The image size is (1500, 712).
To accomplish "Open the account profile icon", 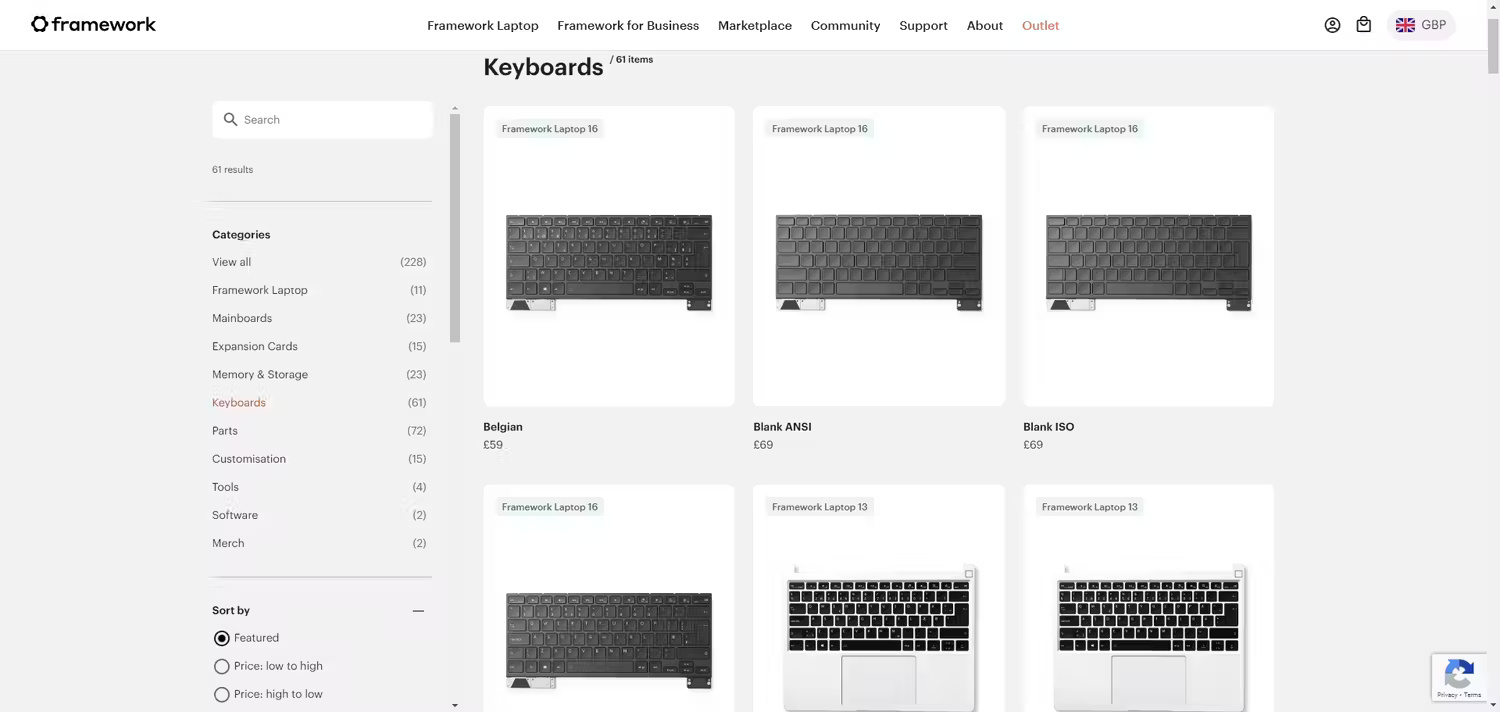I will point(1332,24).
